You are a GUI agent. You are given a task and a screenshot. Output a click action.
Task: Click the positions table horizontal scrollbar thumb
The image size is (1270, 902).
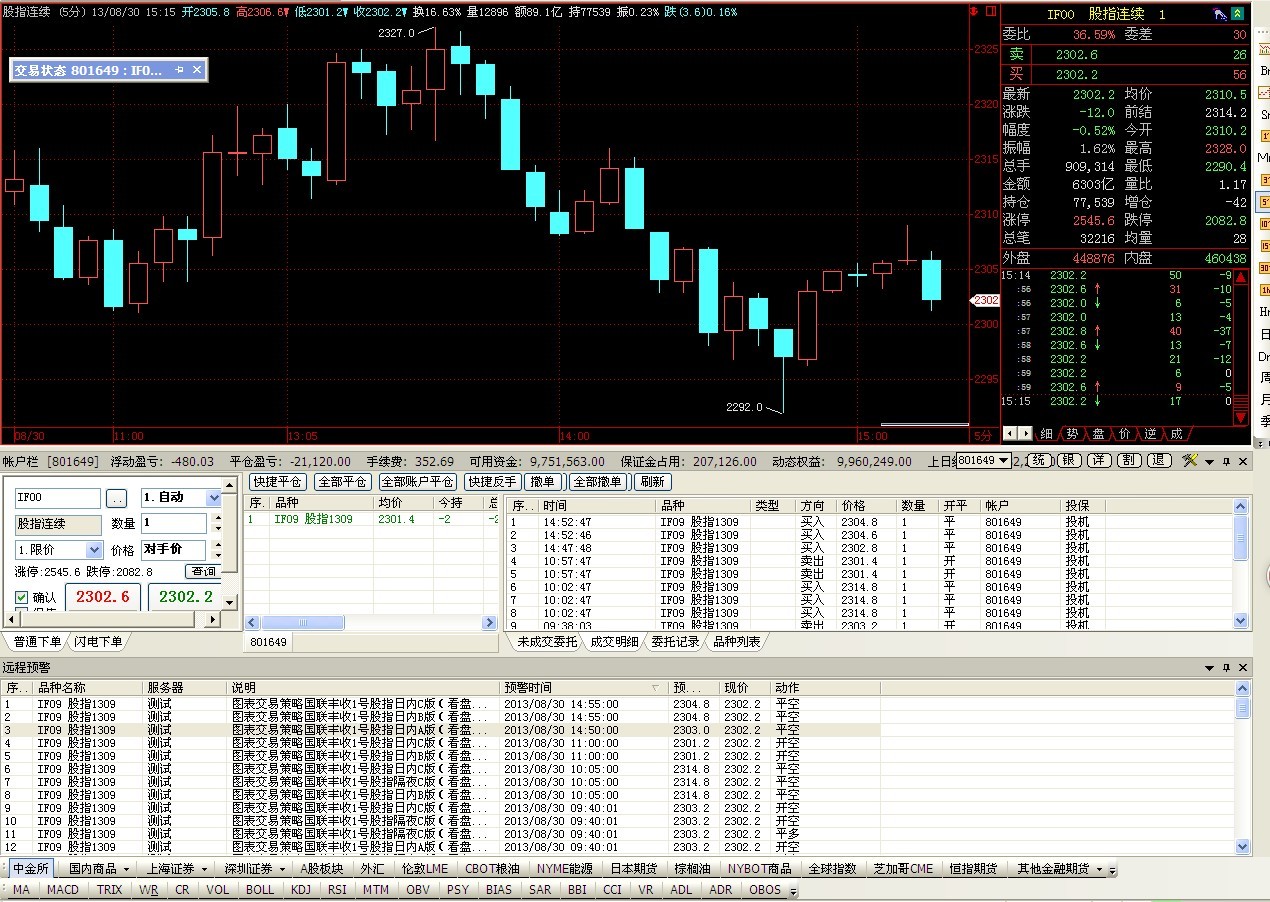click(302, 623)
